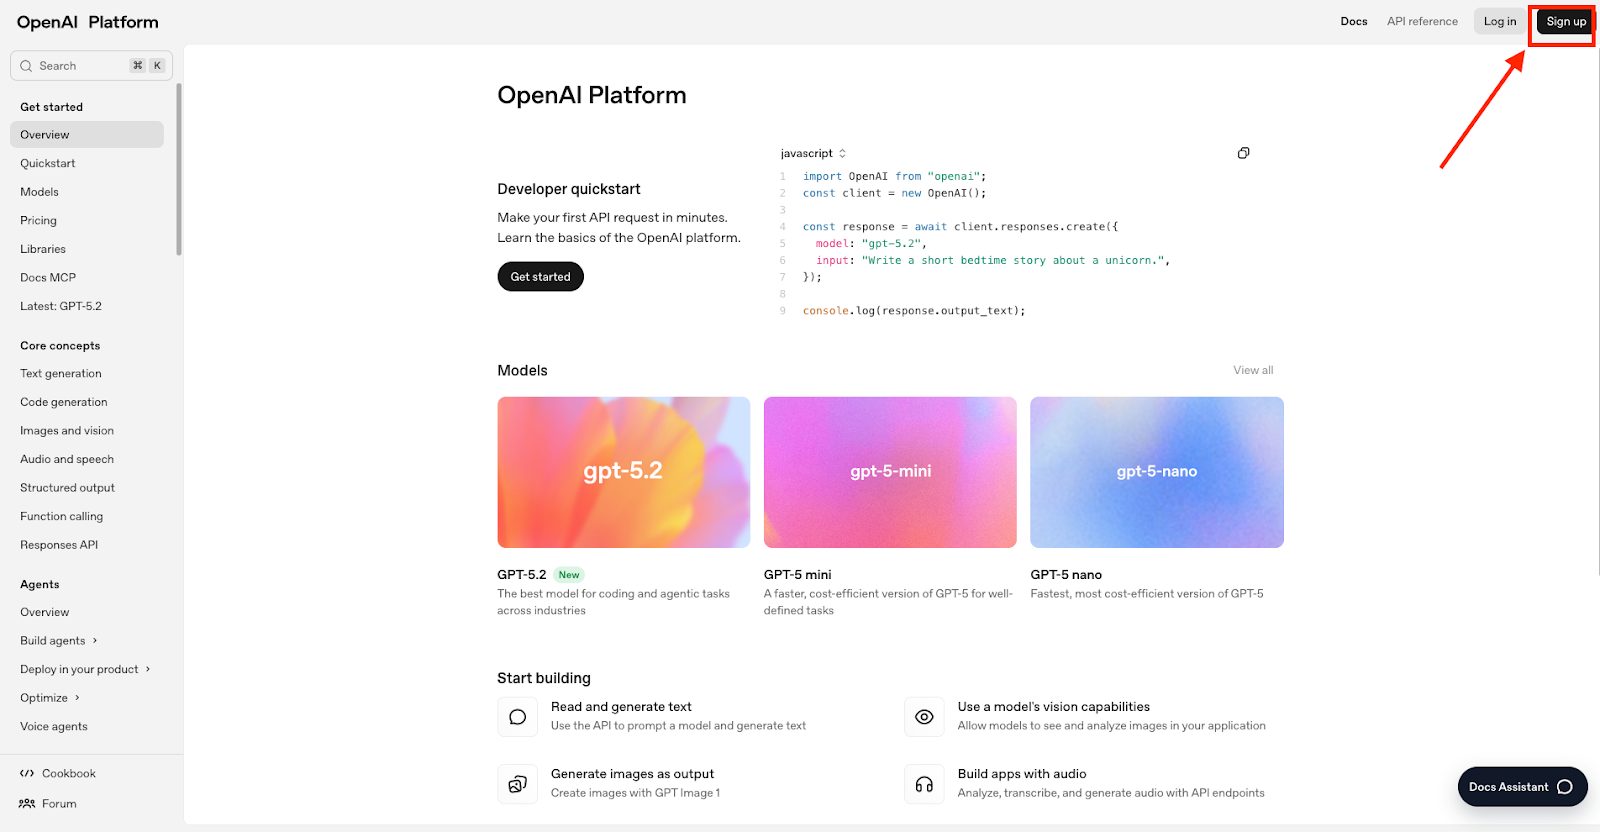Click the Search input field
This screenshot has height=832, width=1600.
point(91,66)
